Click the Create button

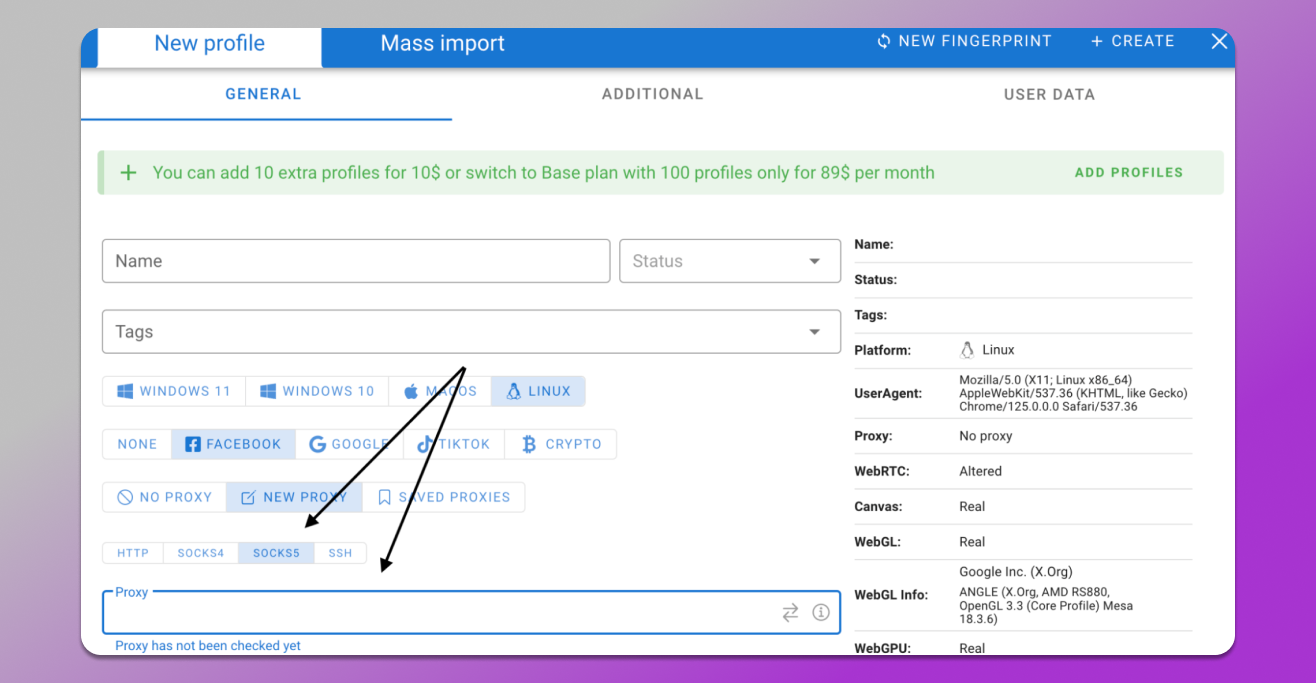[x=1133, y=41]
